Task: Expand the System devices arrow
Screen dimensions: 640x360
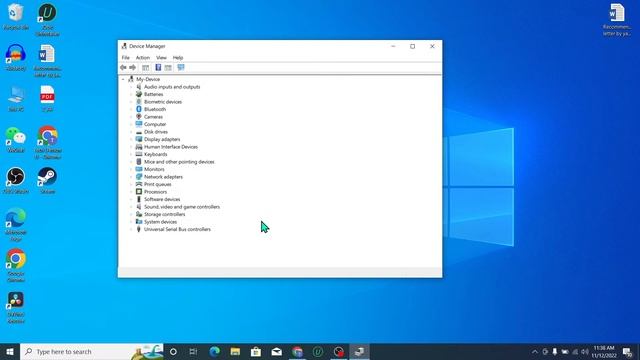Action: (131, 222)
